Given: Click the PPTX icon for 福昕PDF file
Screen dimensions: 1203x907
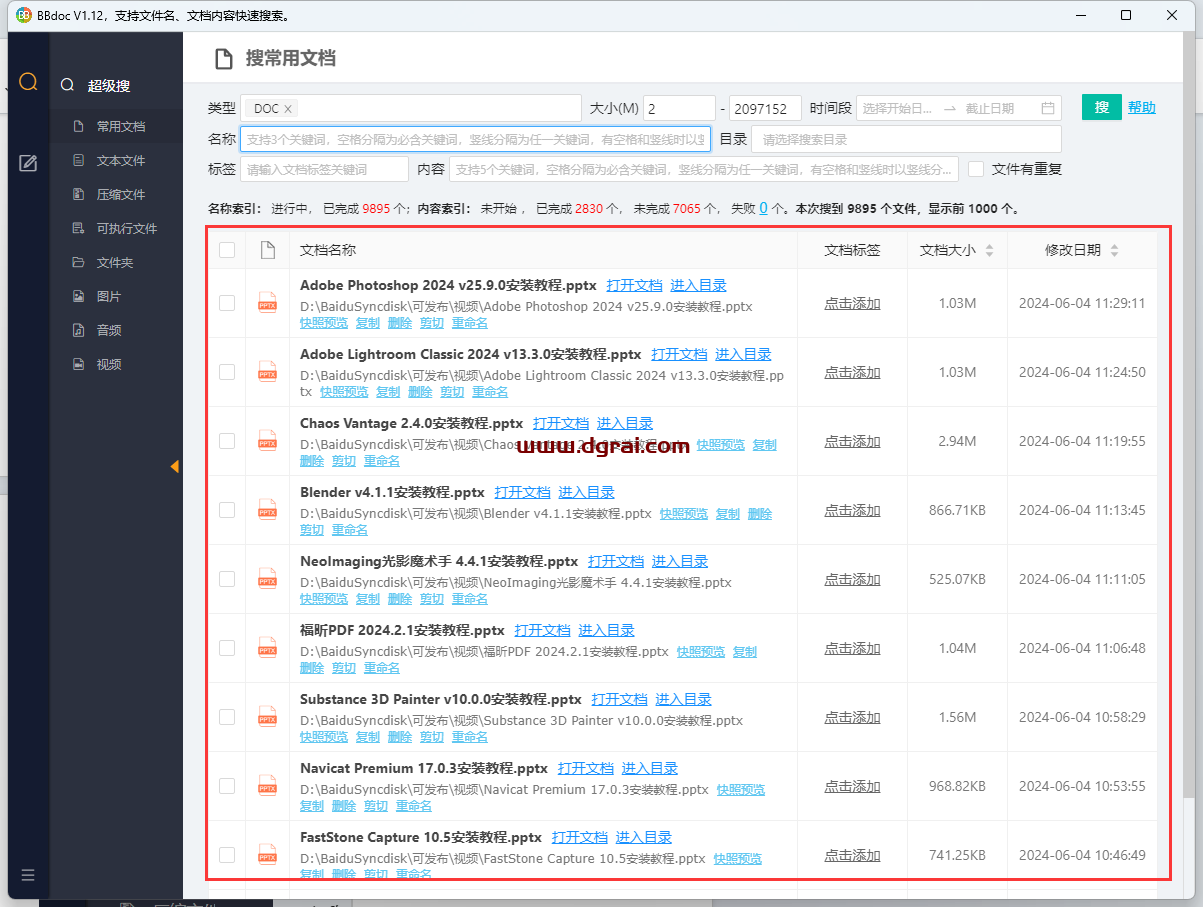Looking at the screenshot, I should [267, 648].
